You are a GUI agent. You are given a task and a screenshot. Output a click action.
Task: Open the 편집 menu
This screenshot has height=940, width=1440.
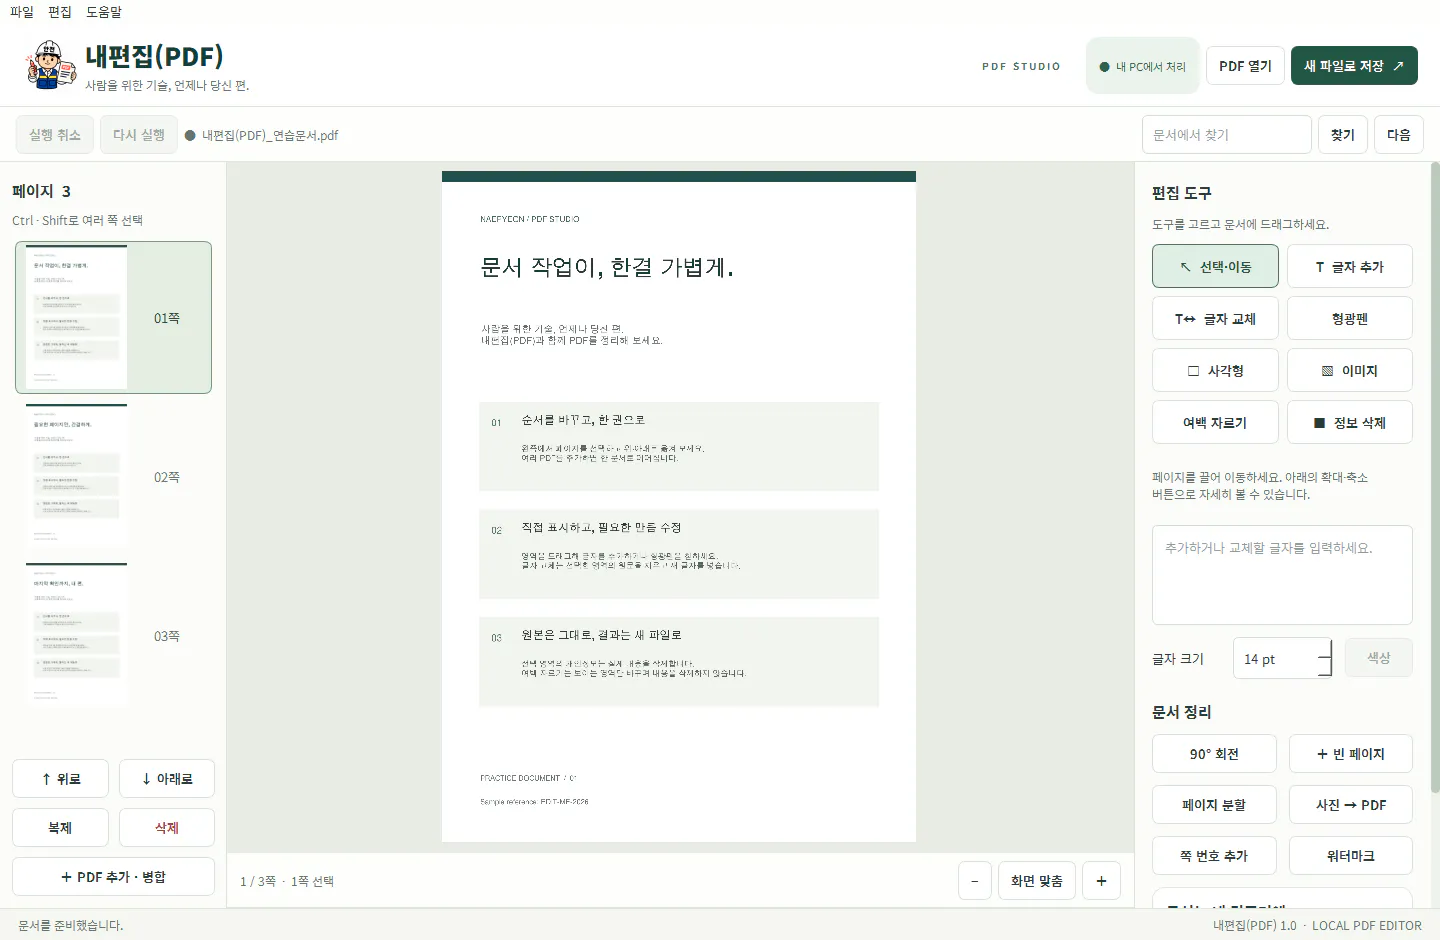tap(60, 12)
